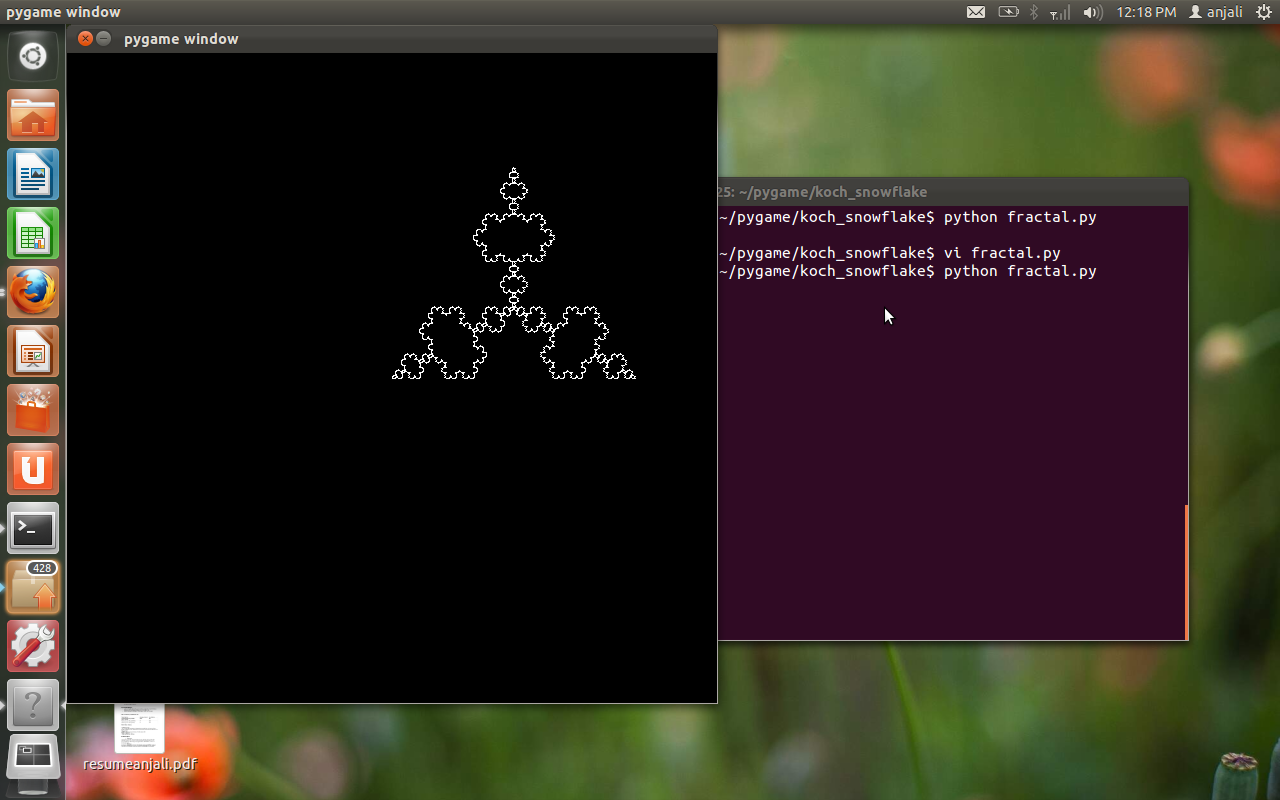Open LibreOffice Impress presentations
This screenshot has width=1280, height=800.
[x=32, y=351]
